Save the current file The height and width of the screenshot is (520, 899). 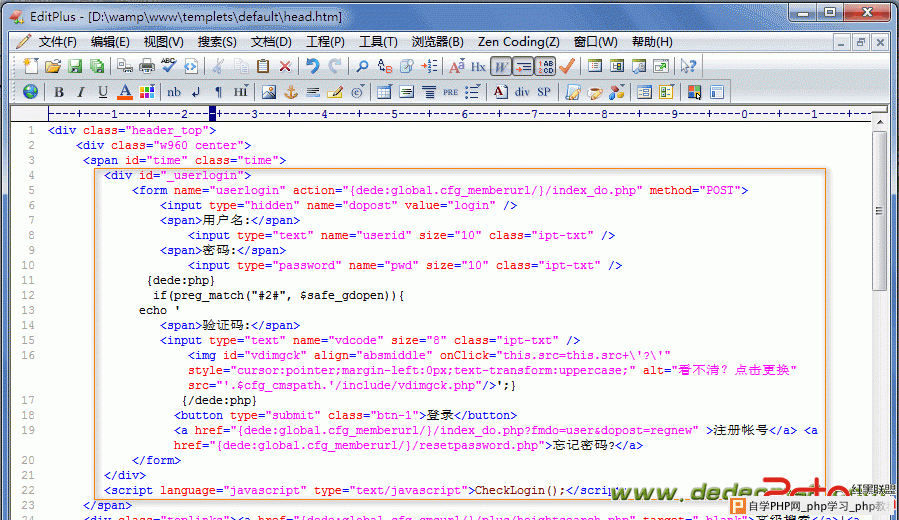pyautogui.click(x=75, y=67)
